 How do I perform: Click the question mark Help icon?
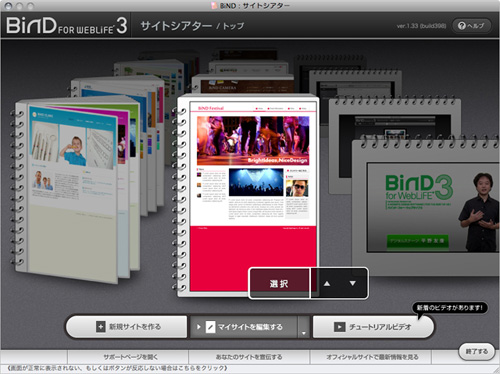(462, 26)
